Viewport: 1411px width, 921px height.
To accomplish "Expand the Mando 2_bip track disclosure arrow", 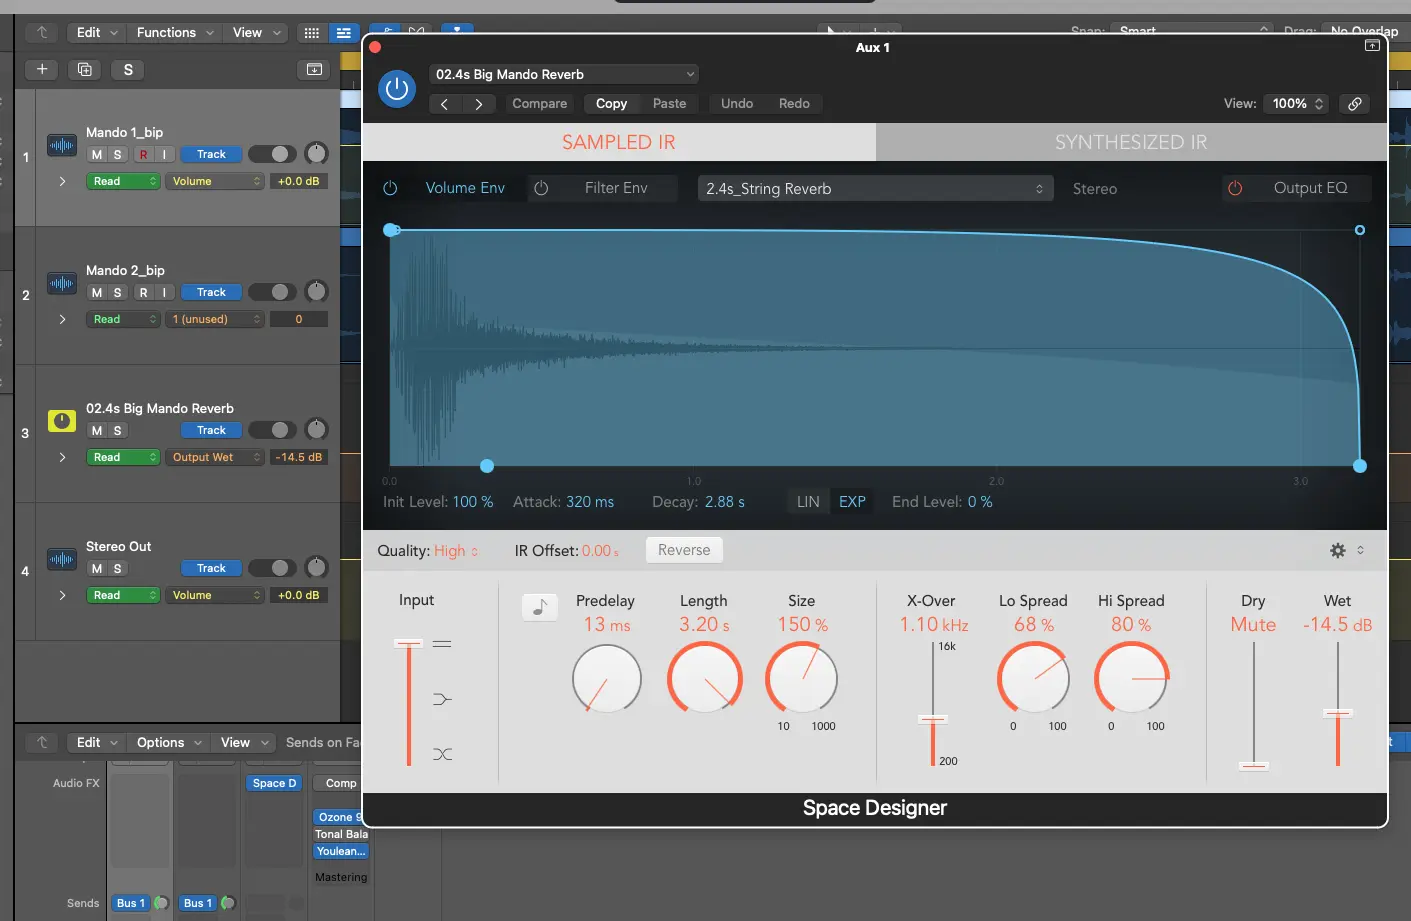I will [62, 319].
